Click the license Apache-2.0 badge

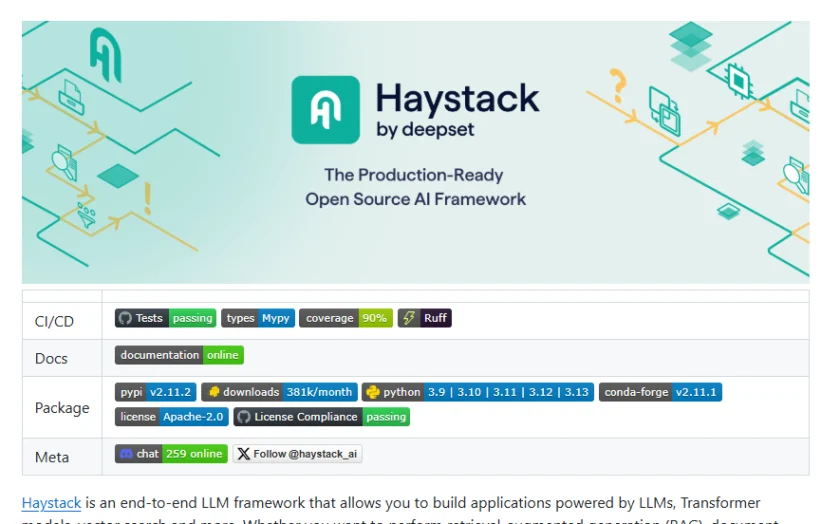point(171,417)
